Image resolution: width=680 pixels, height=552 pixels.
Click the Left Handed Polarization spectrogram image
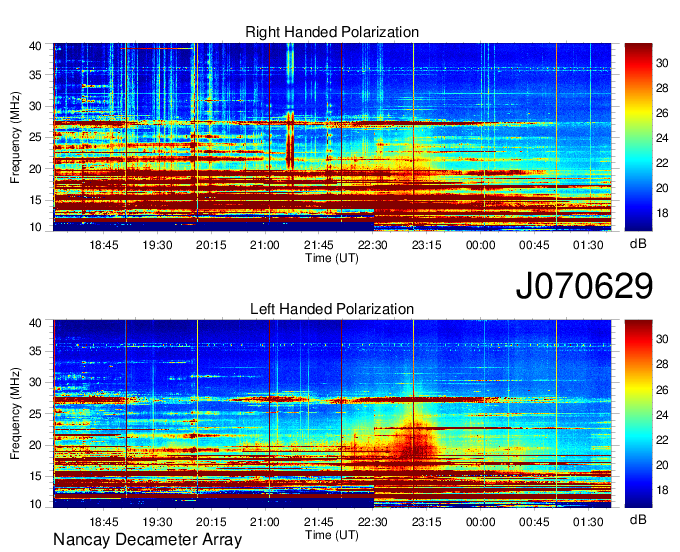pyautogui.click(x=332, y=414)
